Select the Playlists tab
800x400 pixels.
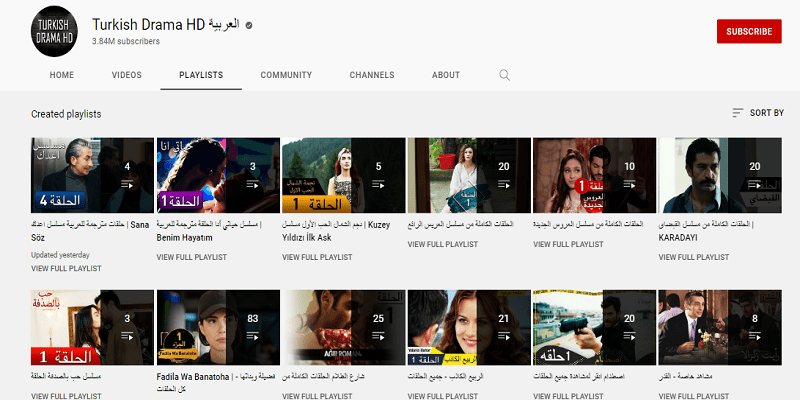click(201, 75)
